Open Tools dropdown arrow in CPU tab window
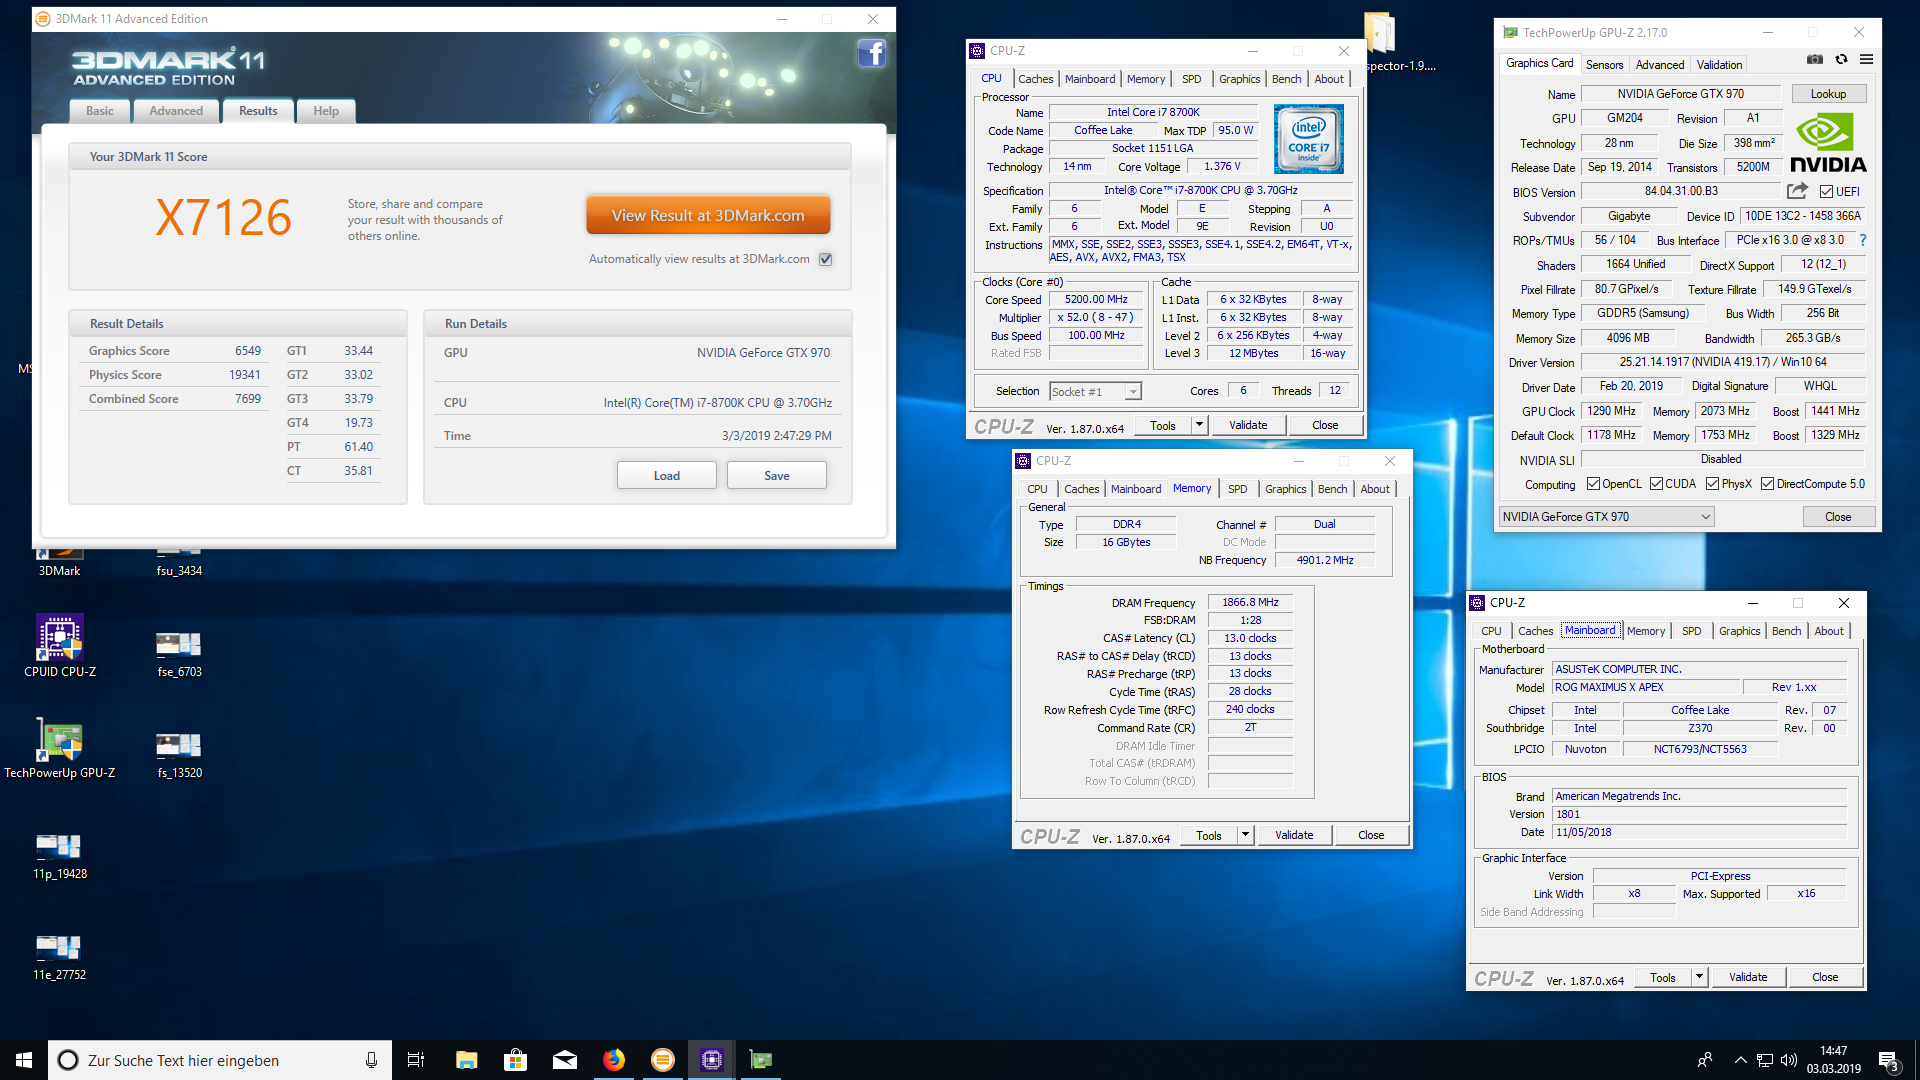Image resolution: width=1920 pixels, height=1080 pixels. (1199, 425)
